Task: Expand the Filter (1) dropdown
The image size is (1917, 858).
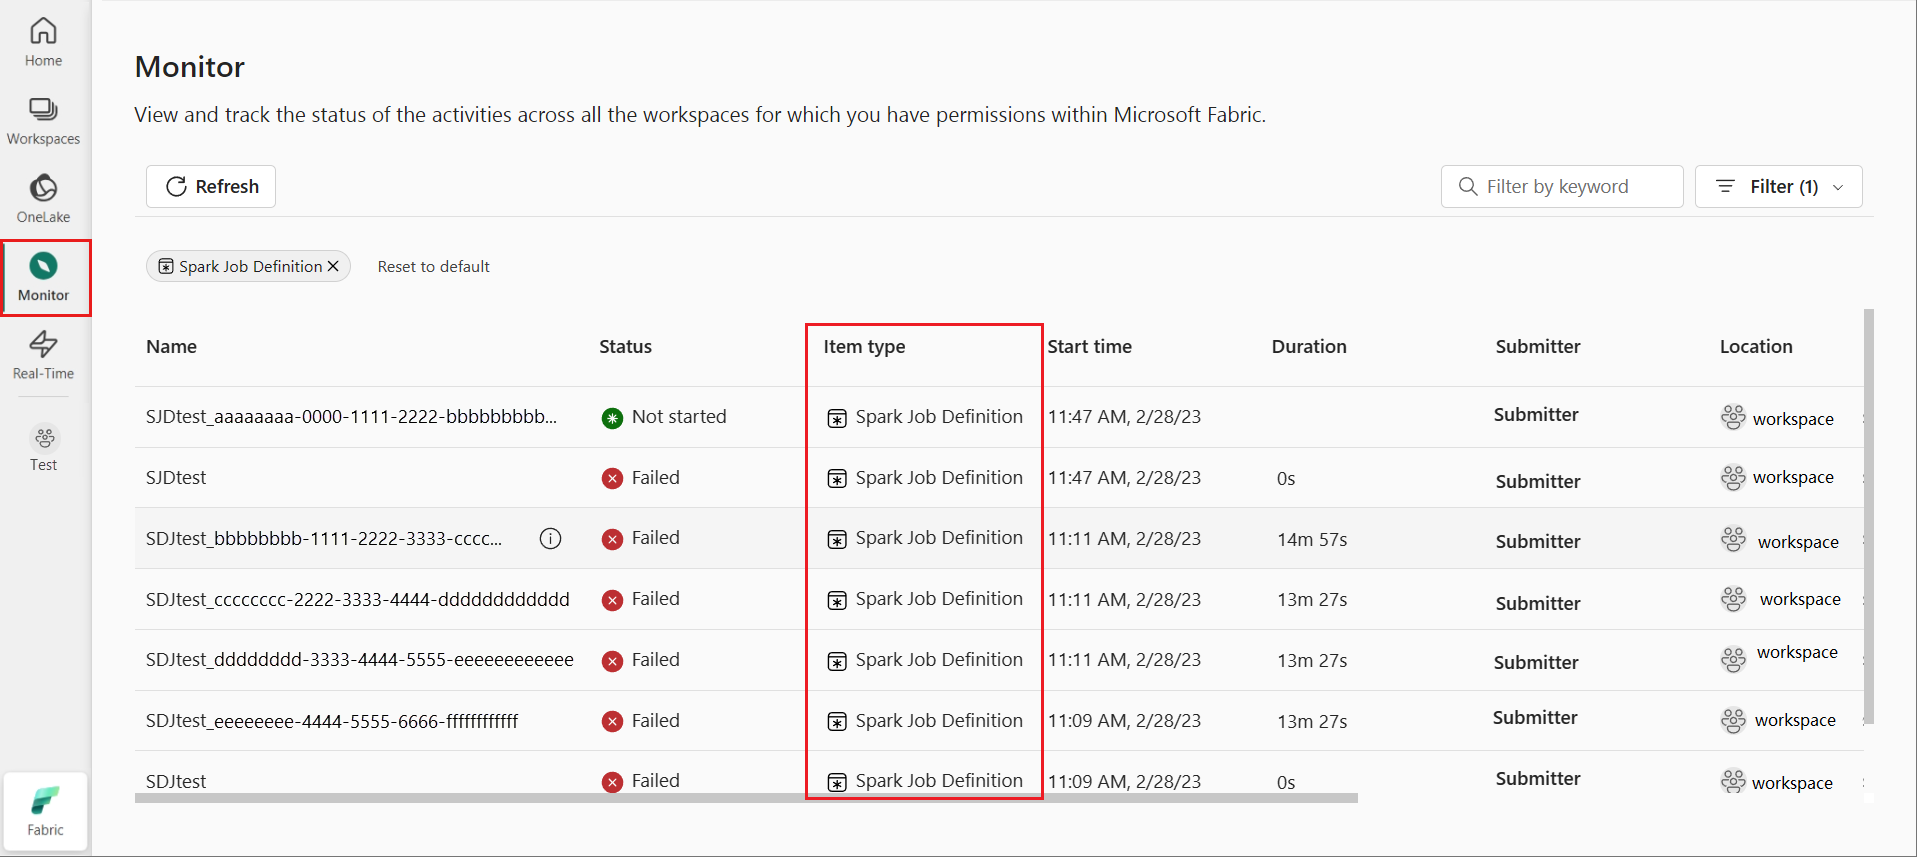Action: tap(1778, 187)
